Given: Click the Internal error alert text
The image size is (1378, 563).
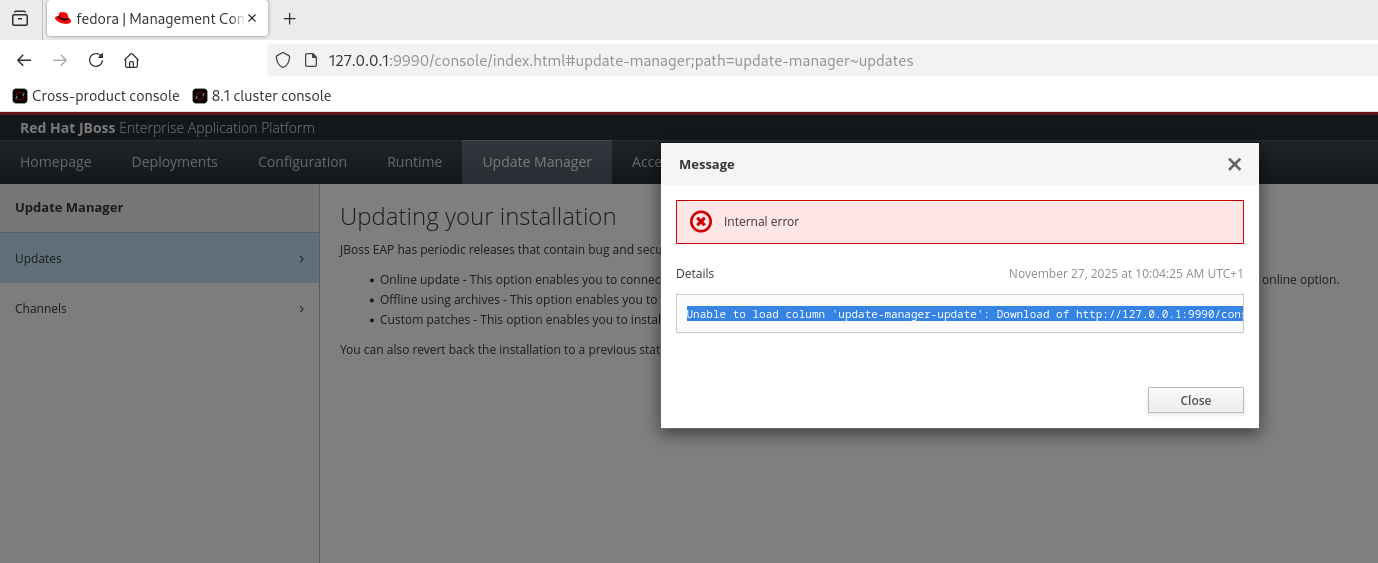Looking at the screenshot, I should pyautogui.click(x=761, y=222).
